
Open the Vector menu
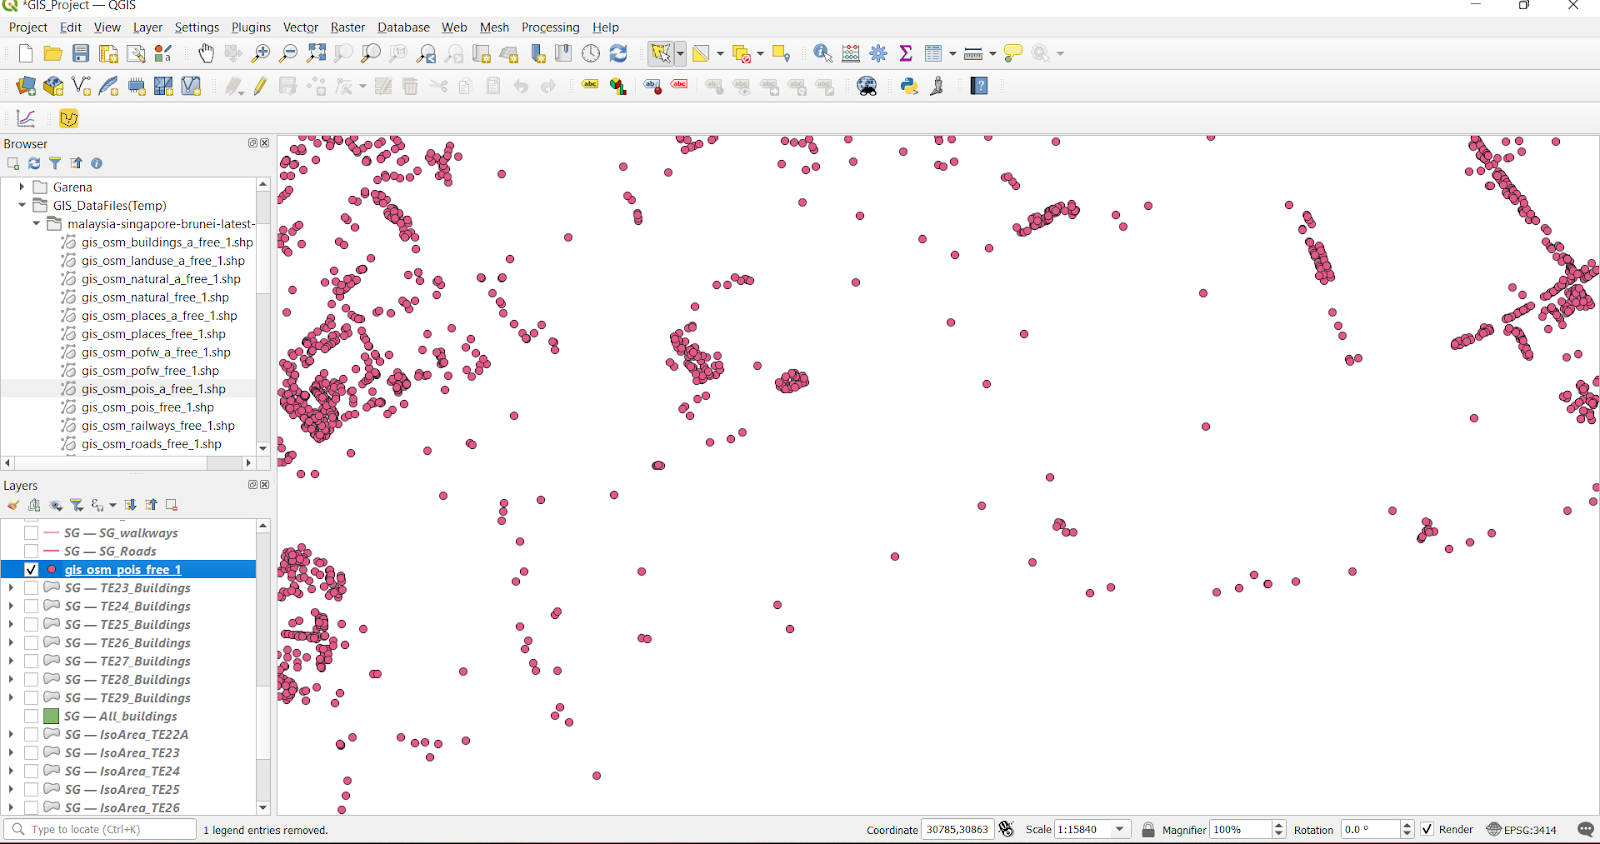[x=300, y=27]
